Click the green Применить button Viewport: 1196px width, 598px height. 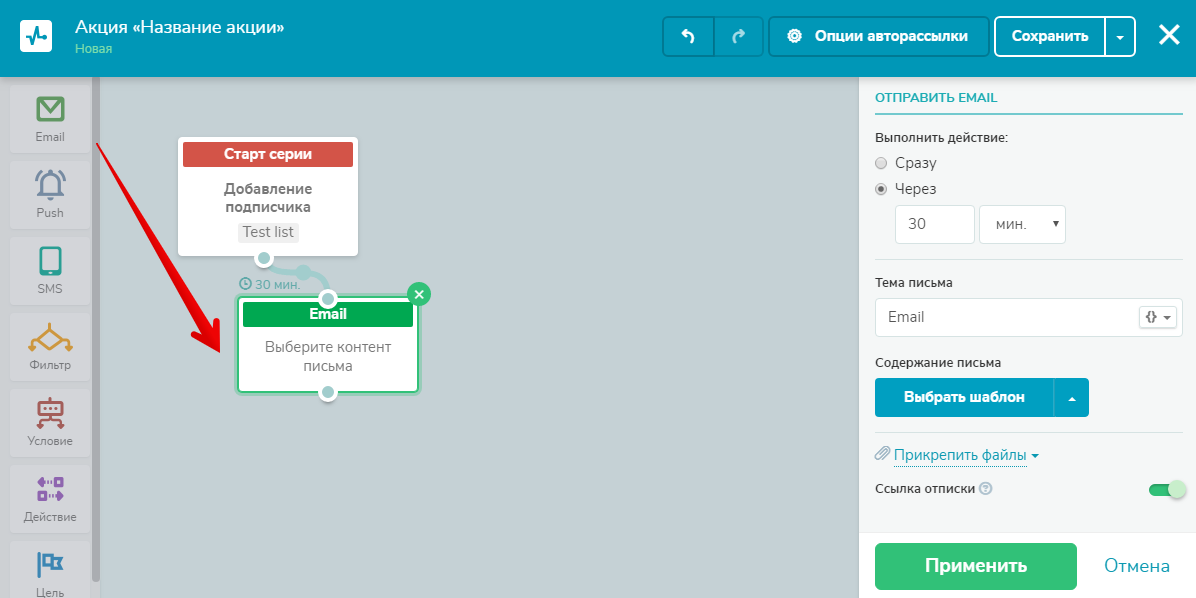click(976, 566)
